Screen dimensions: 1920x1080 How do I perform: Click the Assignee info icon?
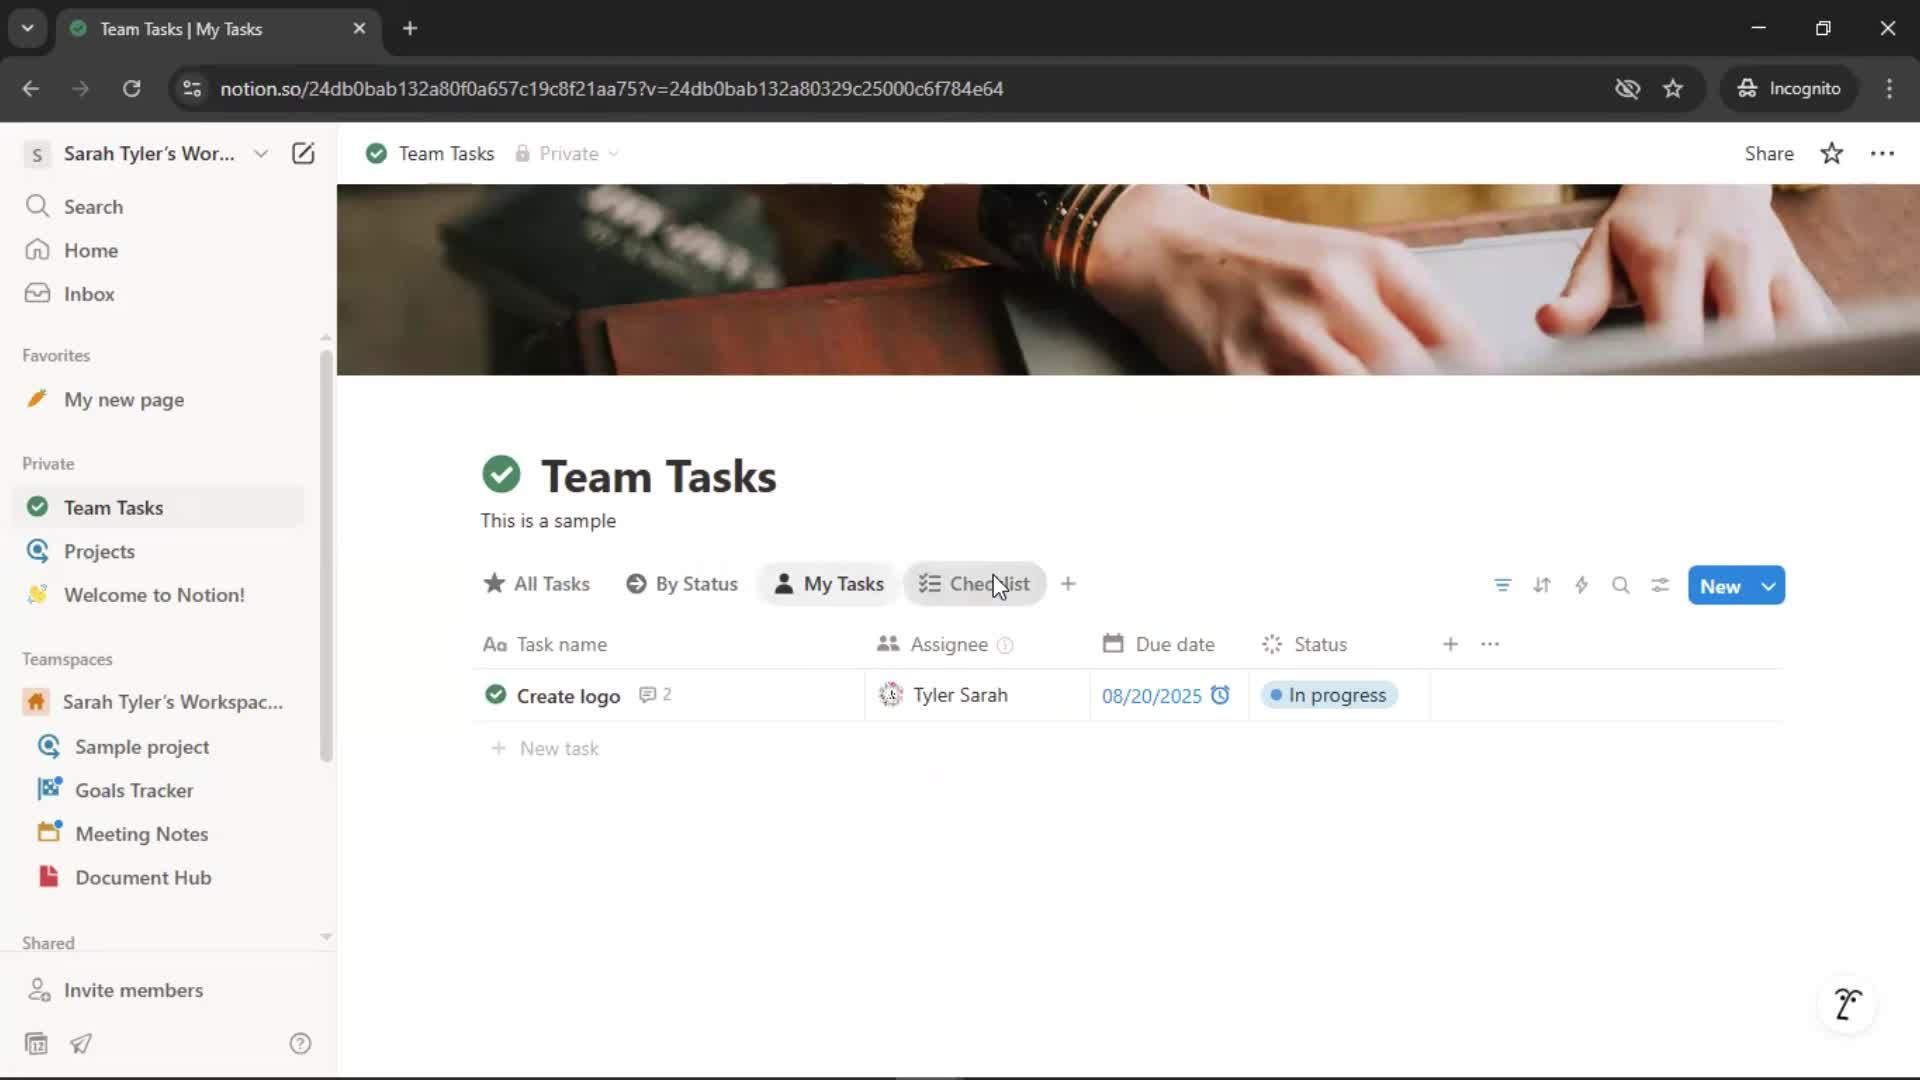(1005, 646)
